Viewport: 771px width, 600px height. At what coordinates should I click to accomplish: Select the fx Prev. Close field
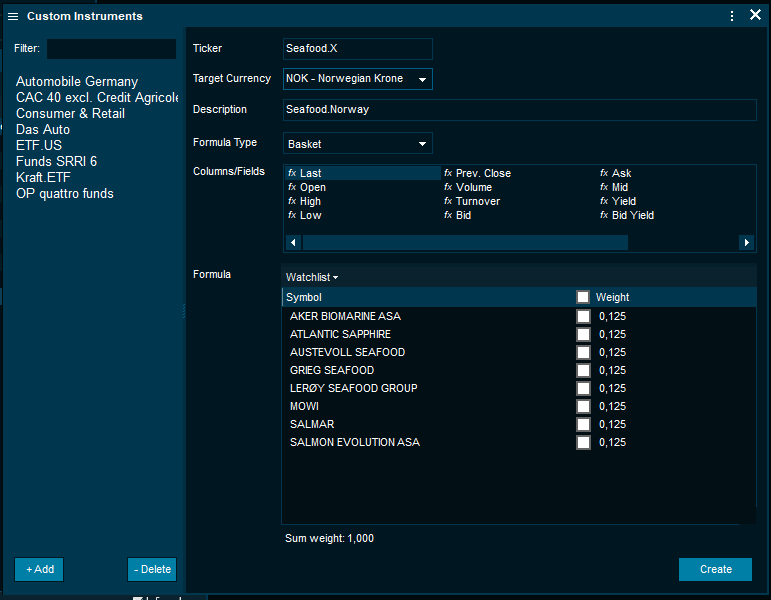pos(482,173)
